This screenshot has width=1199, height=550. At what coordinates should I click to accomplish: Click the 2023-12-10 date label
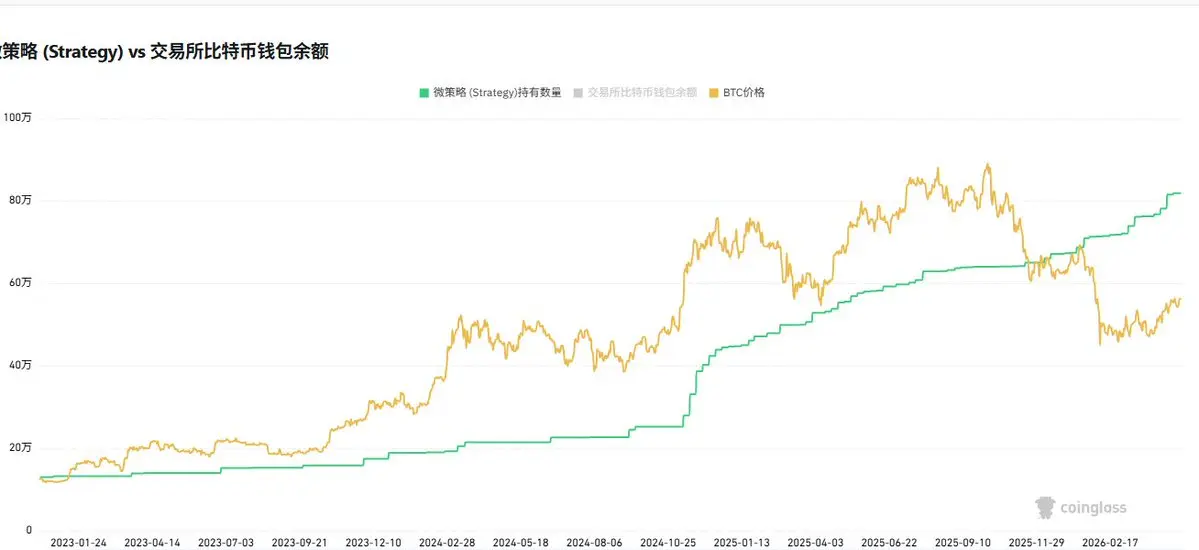pos(373,542)
